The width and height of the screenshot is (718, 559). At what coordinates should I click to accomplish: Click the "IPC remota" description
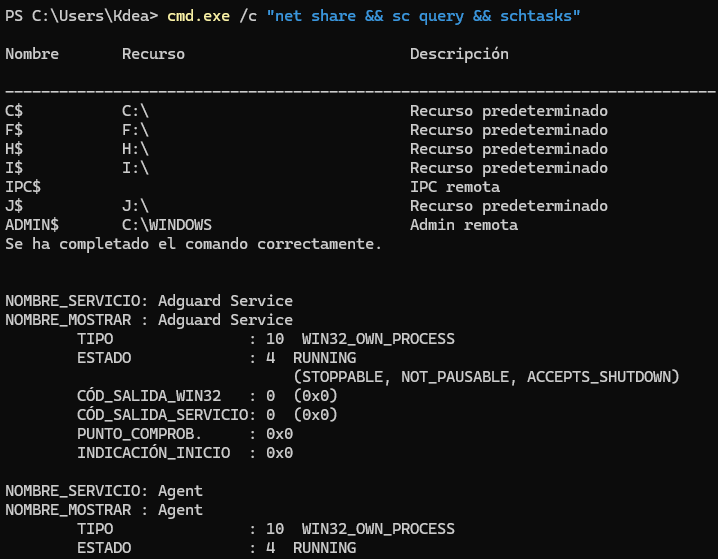[455, 187]
